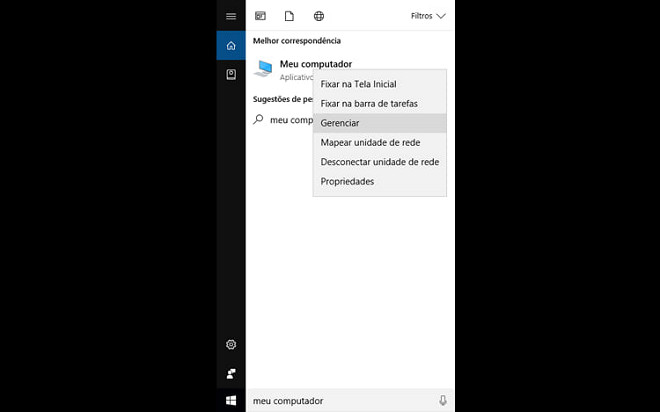Click the Melhor correspondência heading

point(297,41)
